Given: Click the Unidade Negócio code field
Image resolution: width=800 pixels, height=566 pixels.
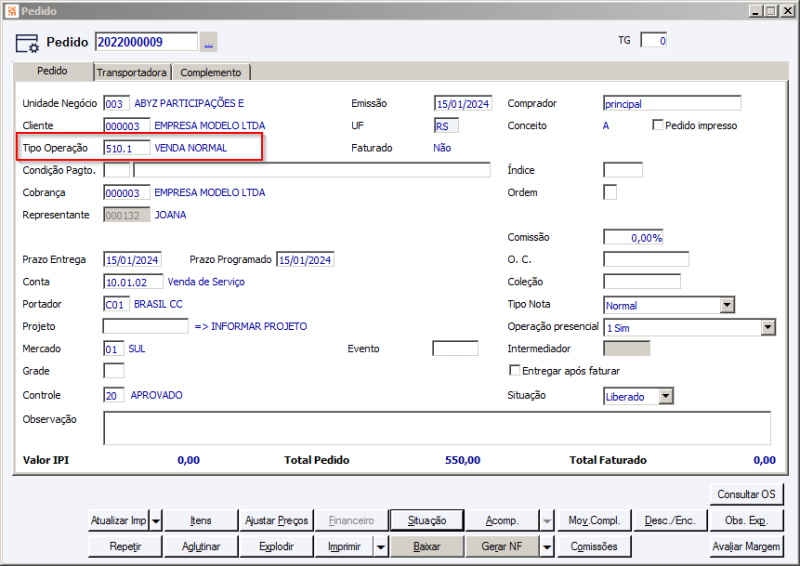Looking at the screenshot, I should coord(116,104).
